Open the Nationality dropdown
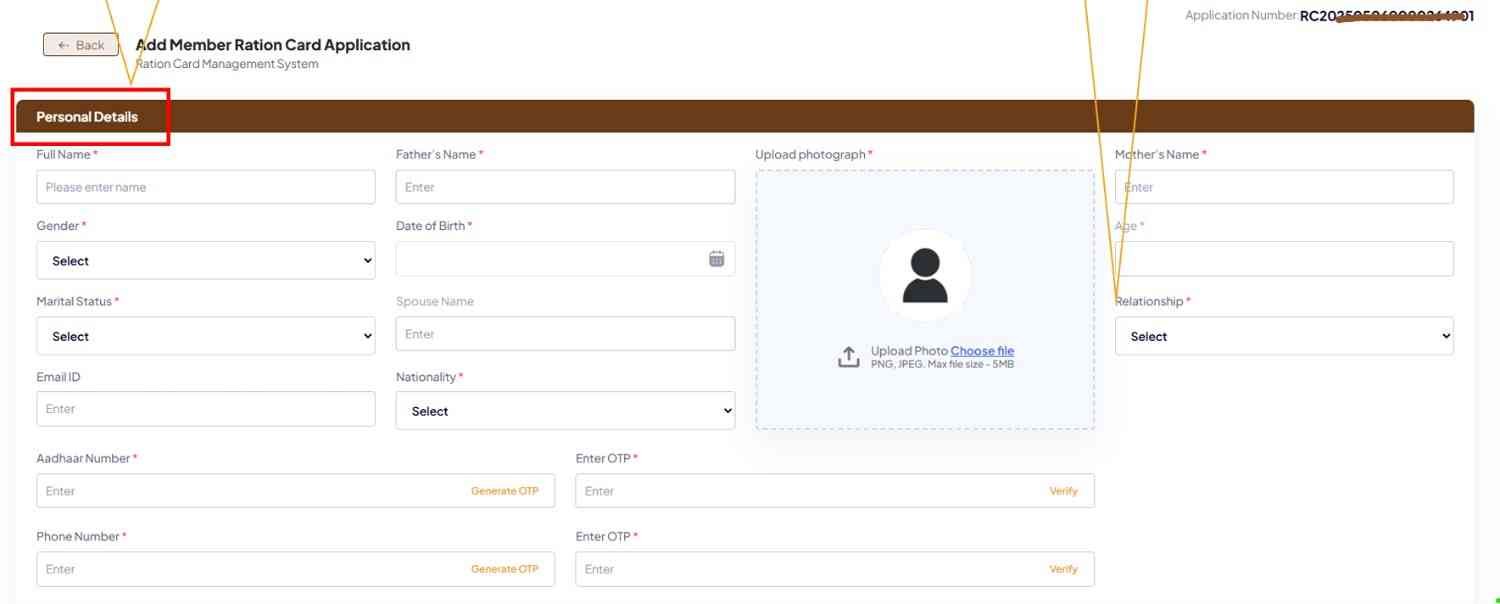The image size is (1500, 604). pos(566,411)
